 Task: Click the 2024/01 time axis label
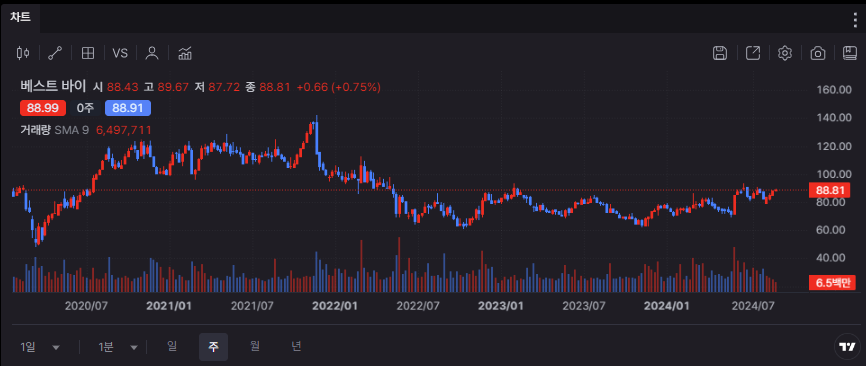tap(667, 305)
